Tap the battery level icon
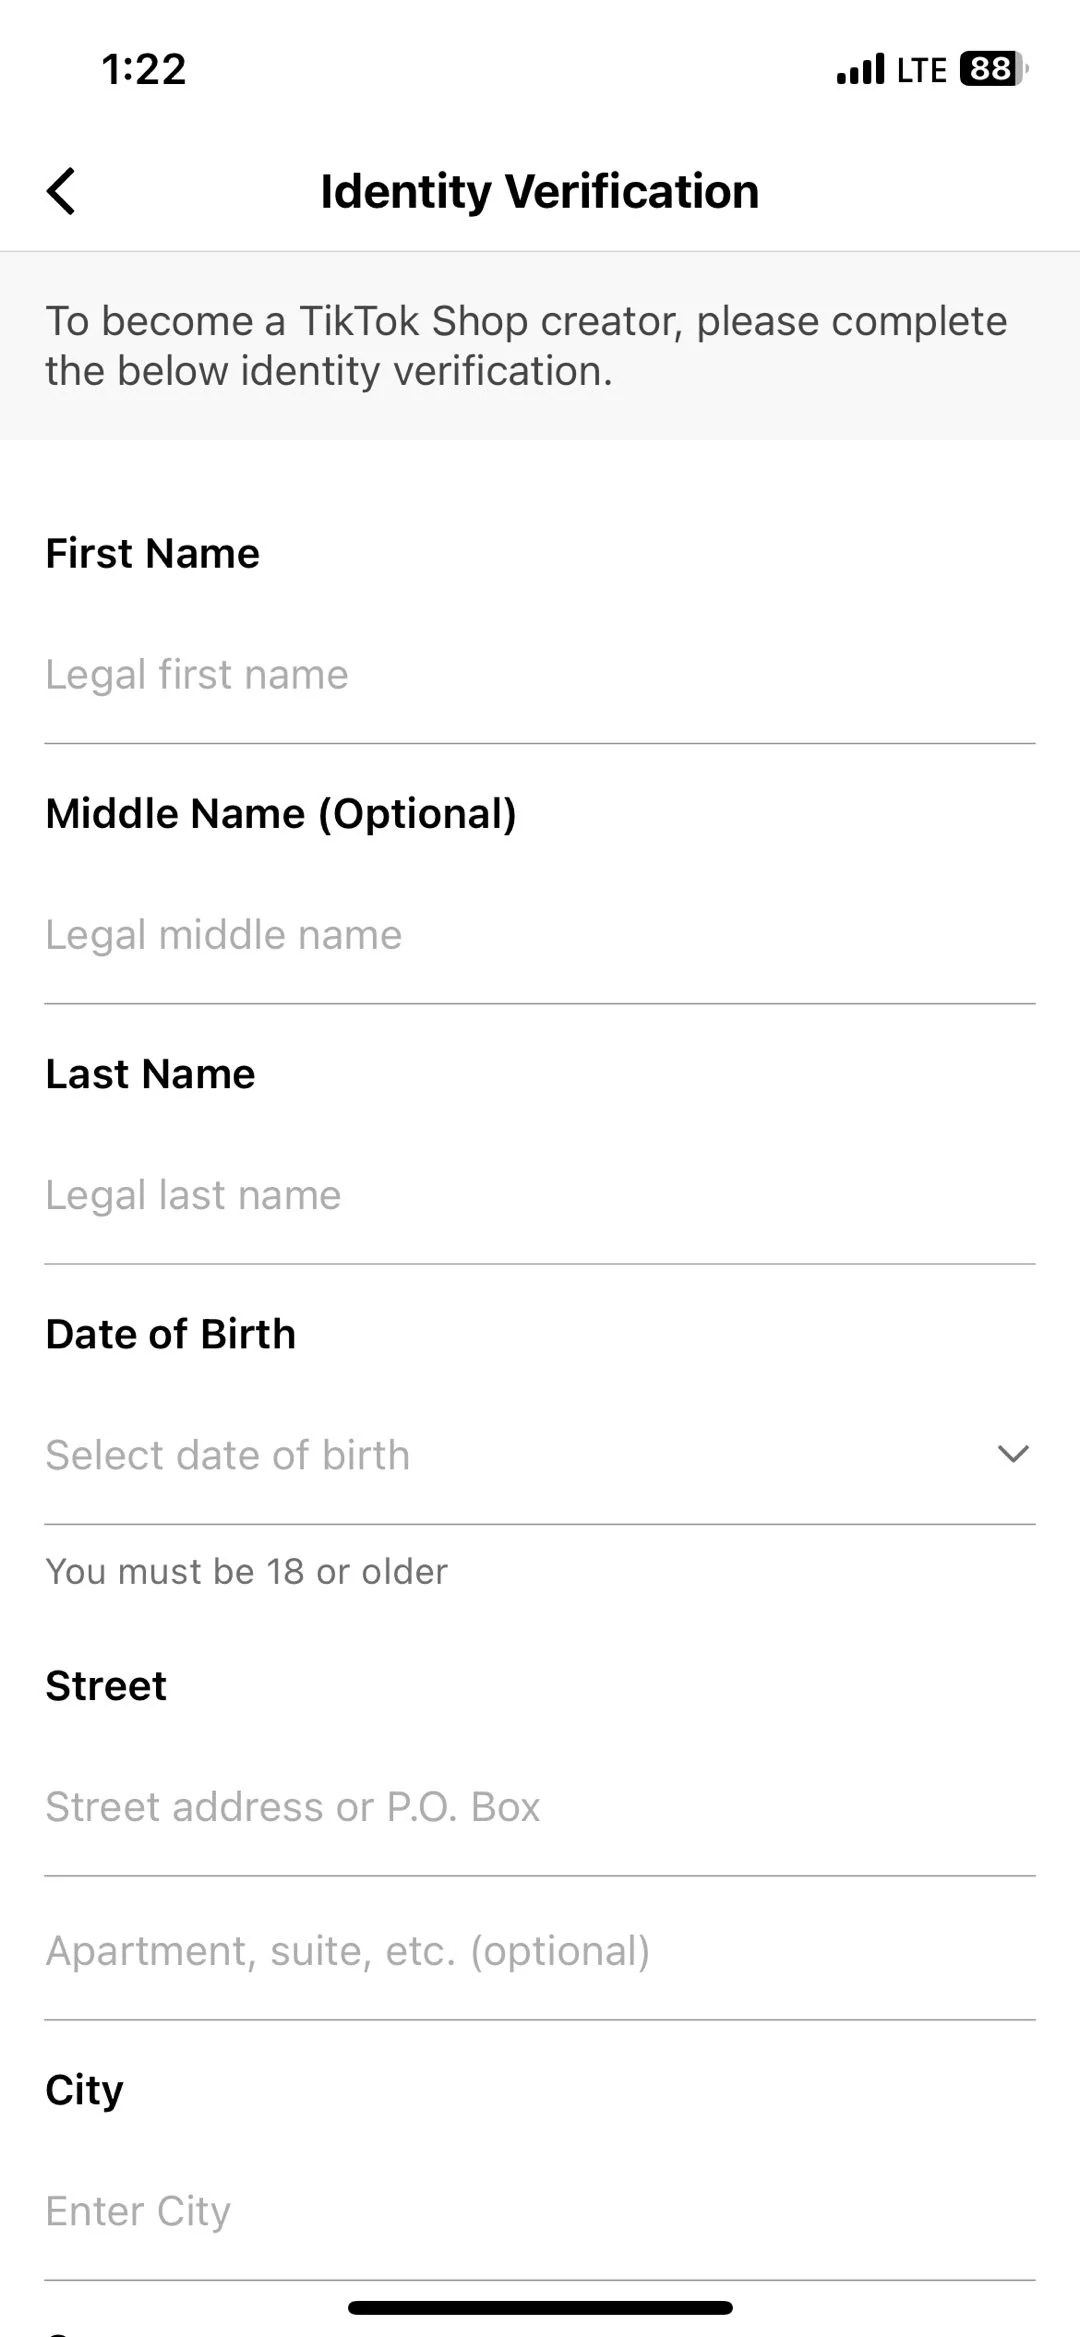The width and height of the screenshot is (1080, 2337). coord(992,69)
